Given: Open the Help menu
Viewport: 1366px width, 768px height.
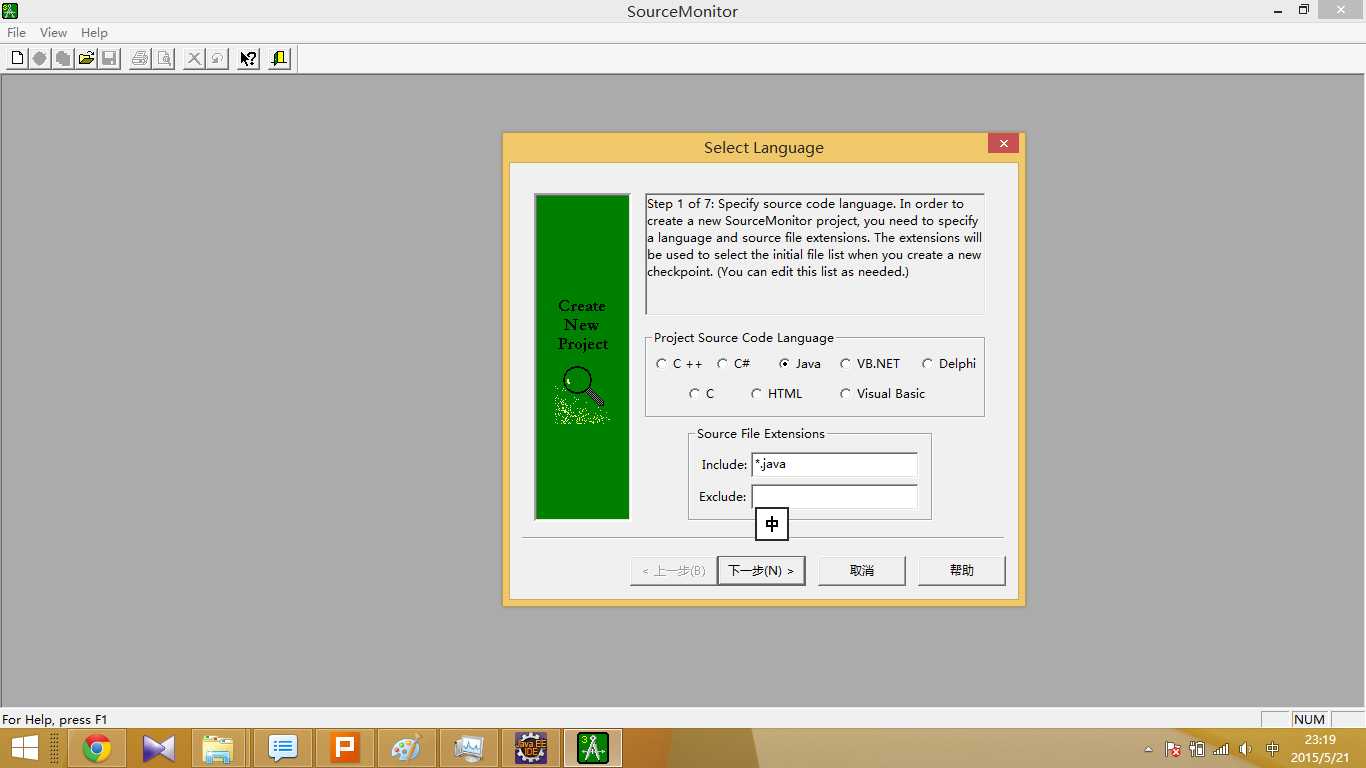Looking at the screenshot, I should click(94, 33).
